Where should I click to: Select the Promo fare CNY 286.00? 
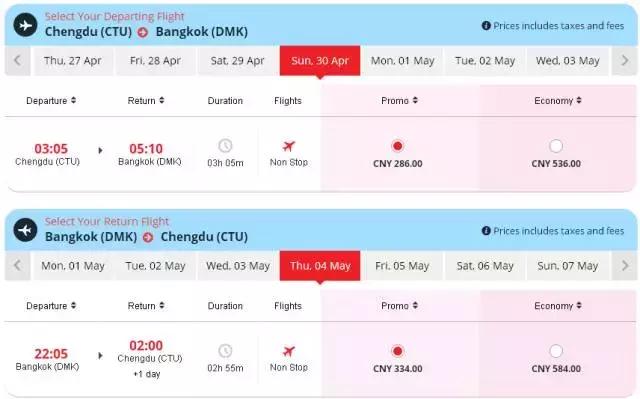(x=397, y=146)
